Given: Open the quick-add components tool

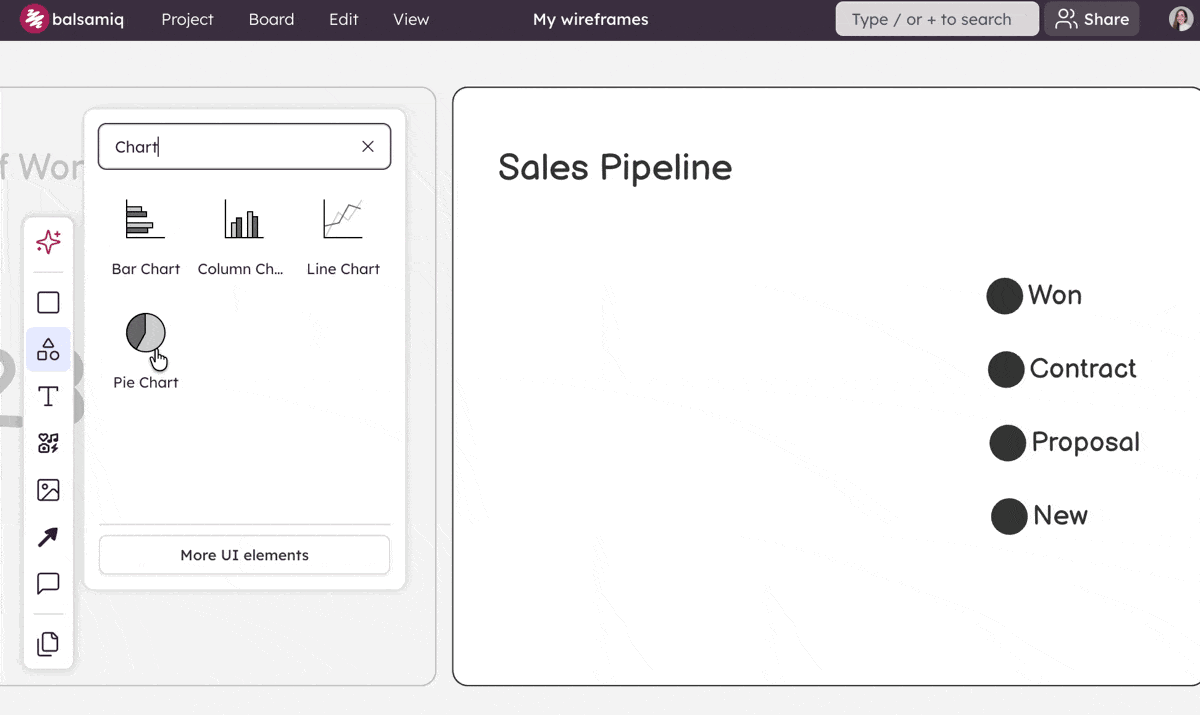Looking at the screenshot, I should pos(48,443).
